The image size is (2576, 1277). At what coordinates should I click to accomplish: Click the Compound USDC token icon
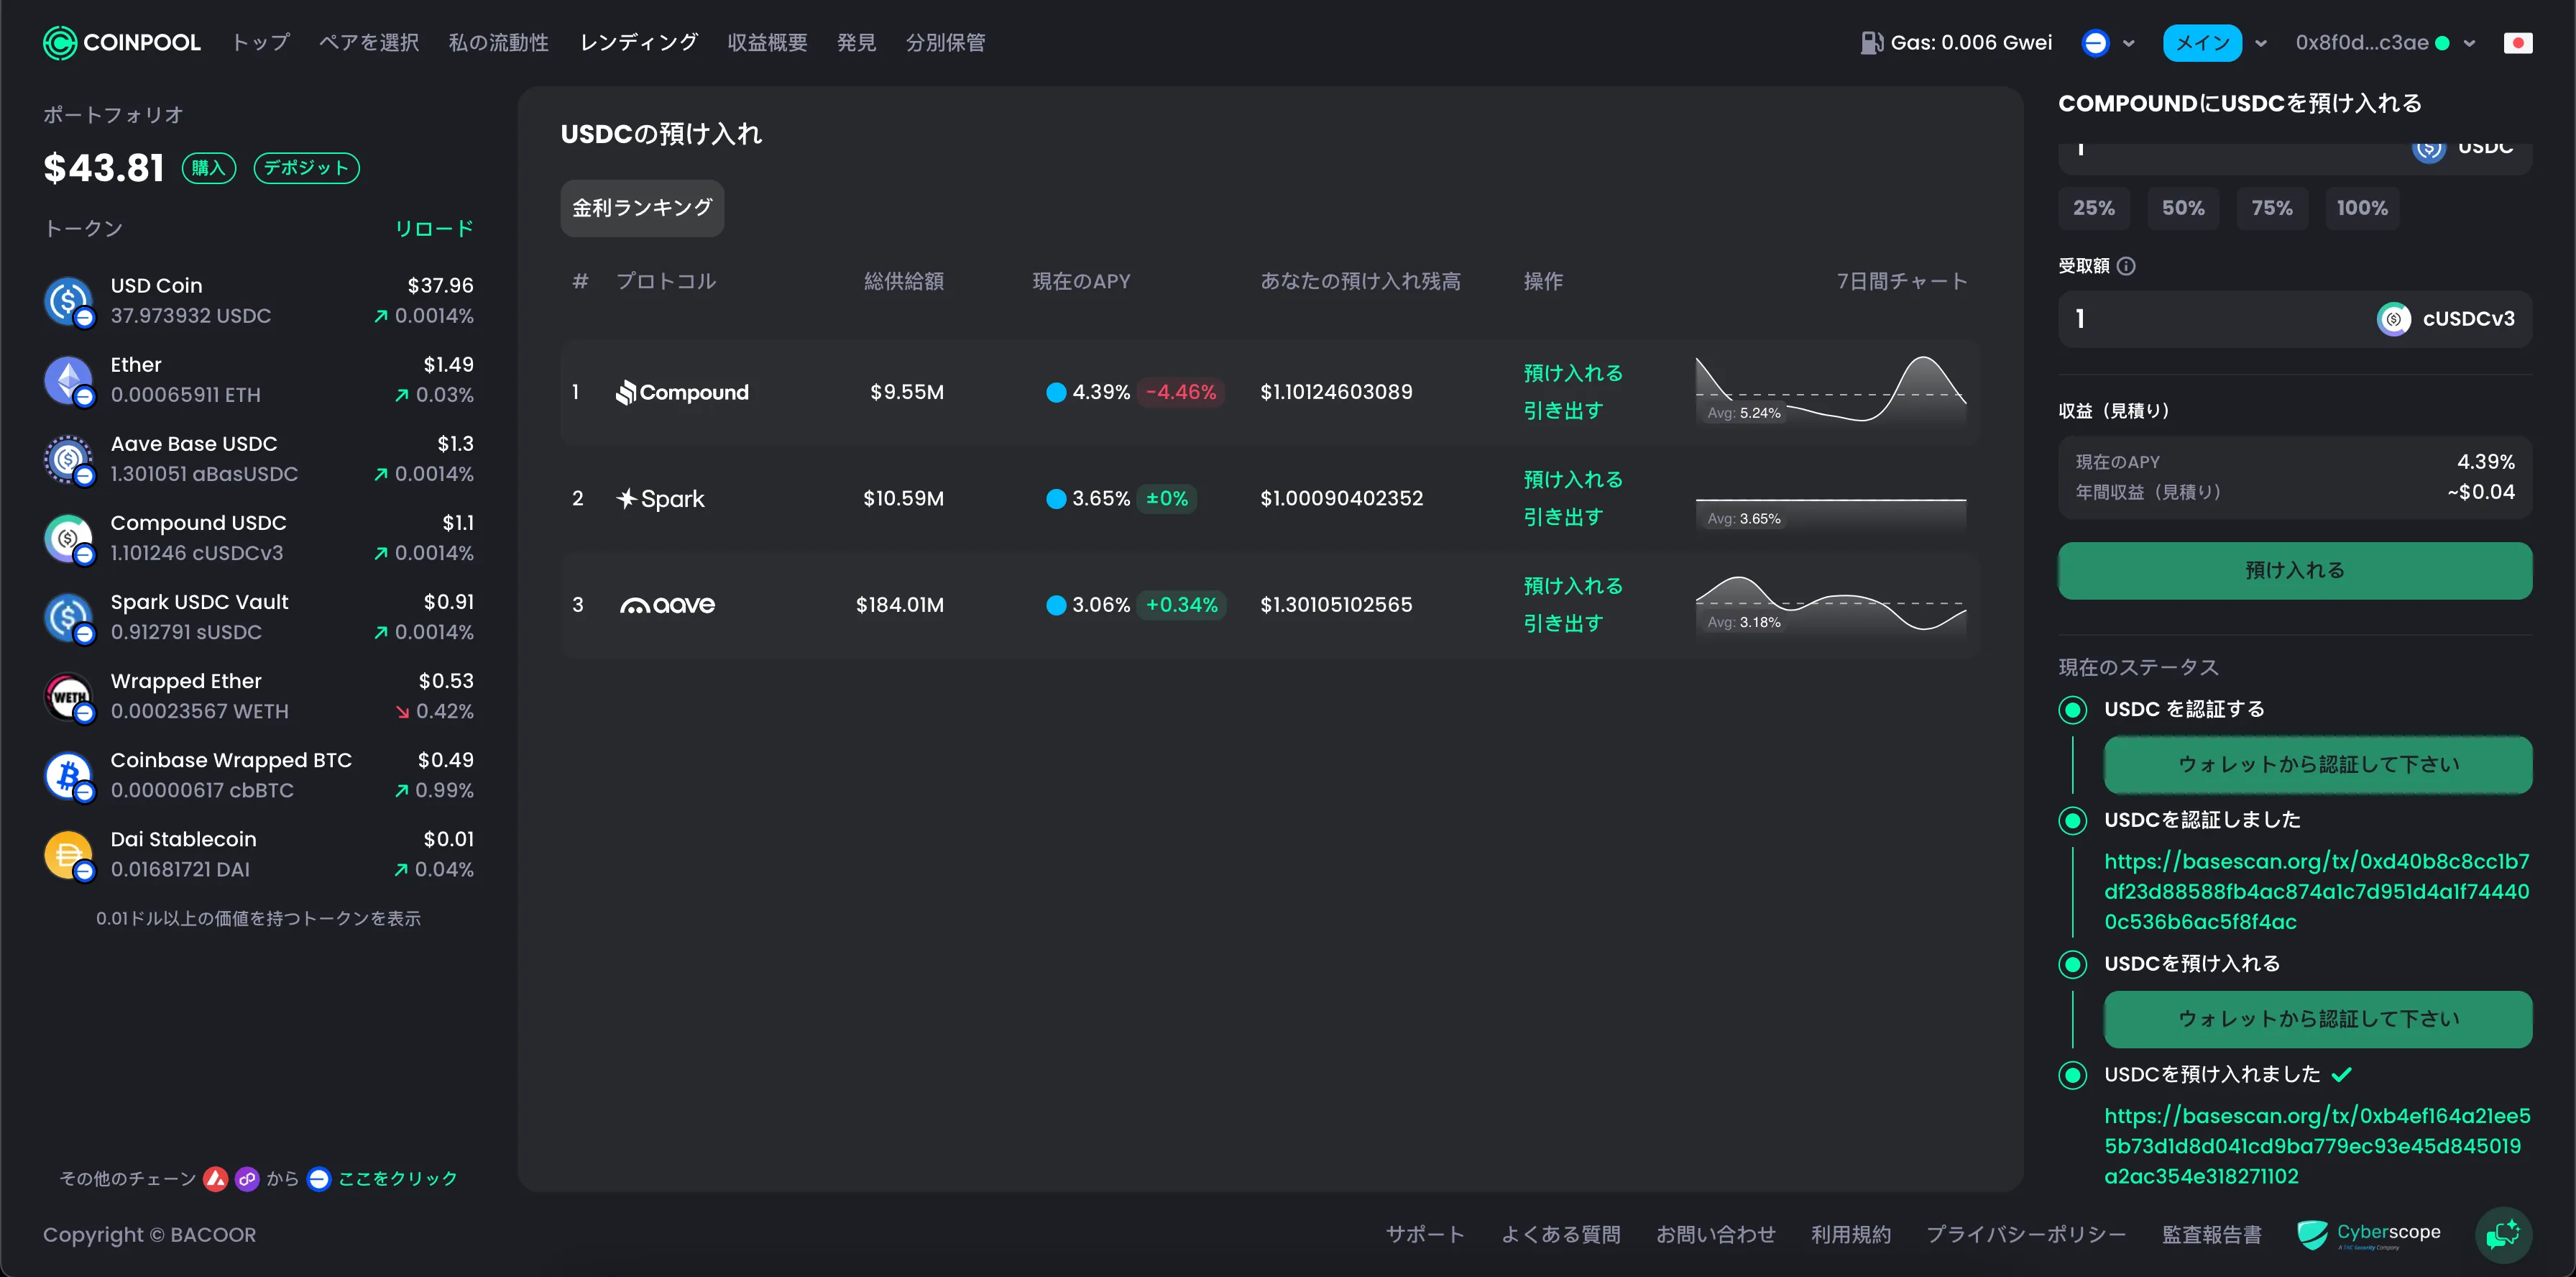68,538
